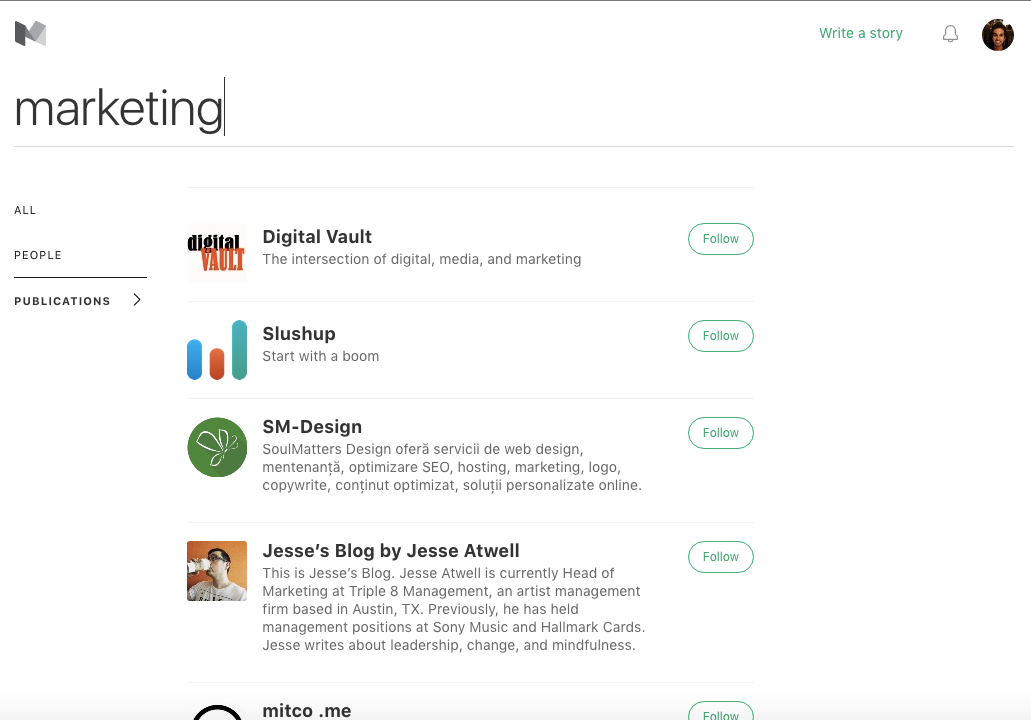Click the Write a story link
This screenshot has height=720, width=1031.
coord(860,34)
